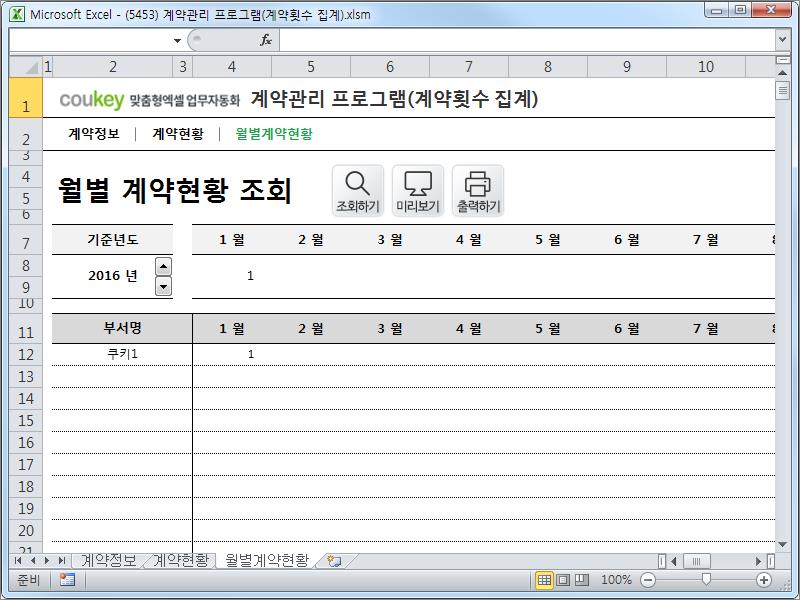800x600 pixels.
Task: Click the coukey logo
Action: coord(92,99)
